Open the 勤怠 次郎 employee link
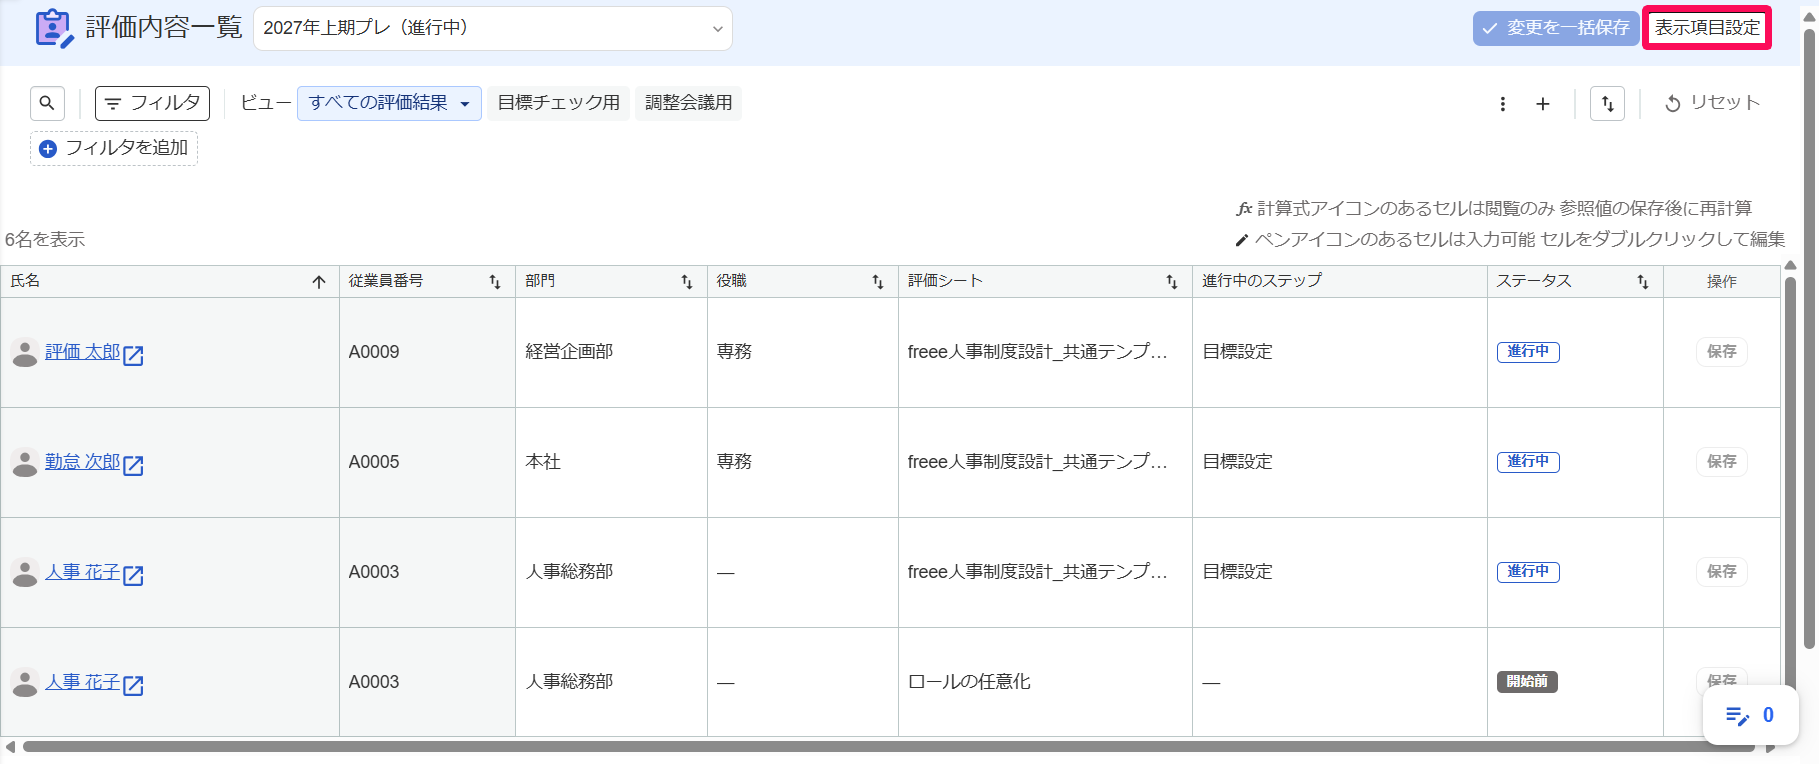1819x764 pixels. click(x=82, y=462)
